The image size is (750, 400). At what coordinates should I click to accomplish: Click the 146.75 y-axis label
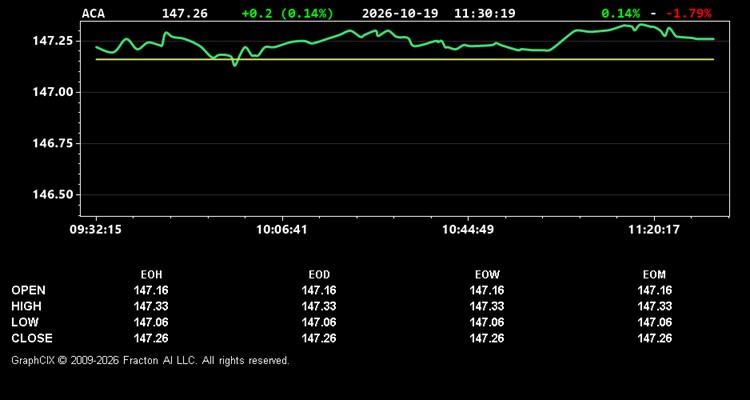pos(52,144)
